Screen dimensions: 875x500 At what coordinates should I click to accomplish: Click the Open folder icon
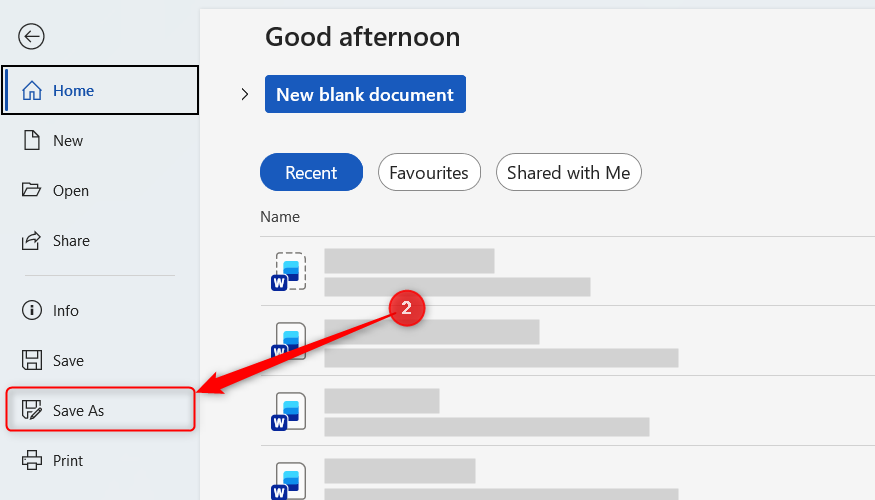pyautogui.click(x=31, y=190)
